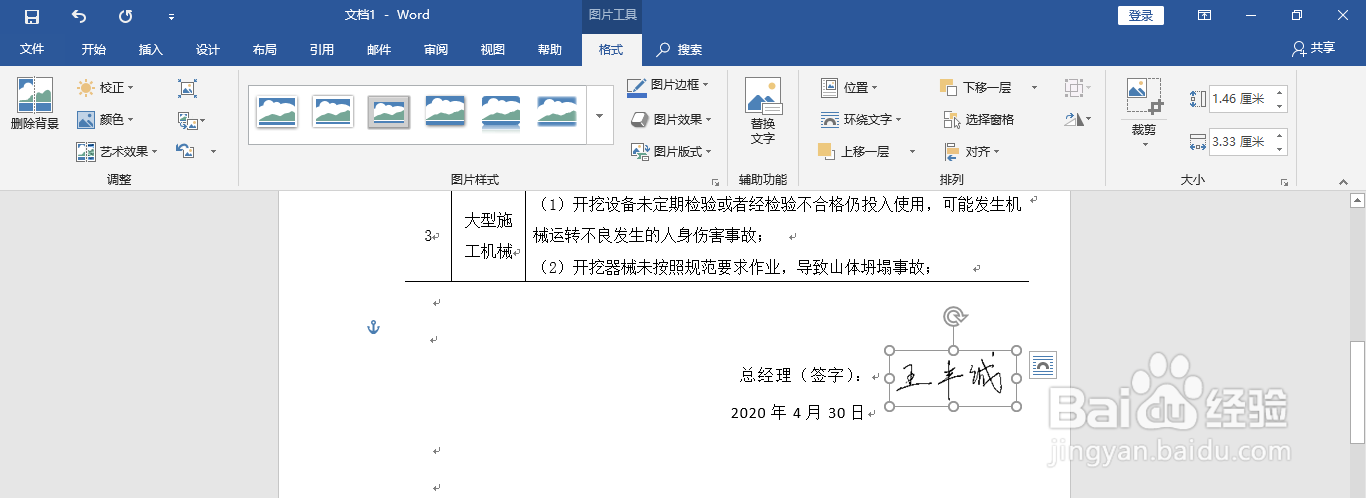
Task: Click the Change Picture icon
Action: [187, 120]
